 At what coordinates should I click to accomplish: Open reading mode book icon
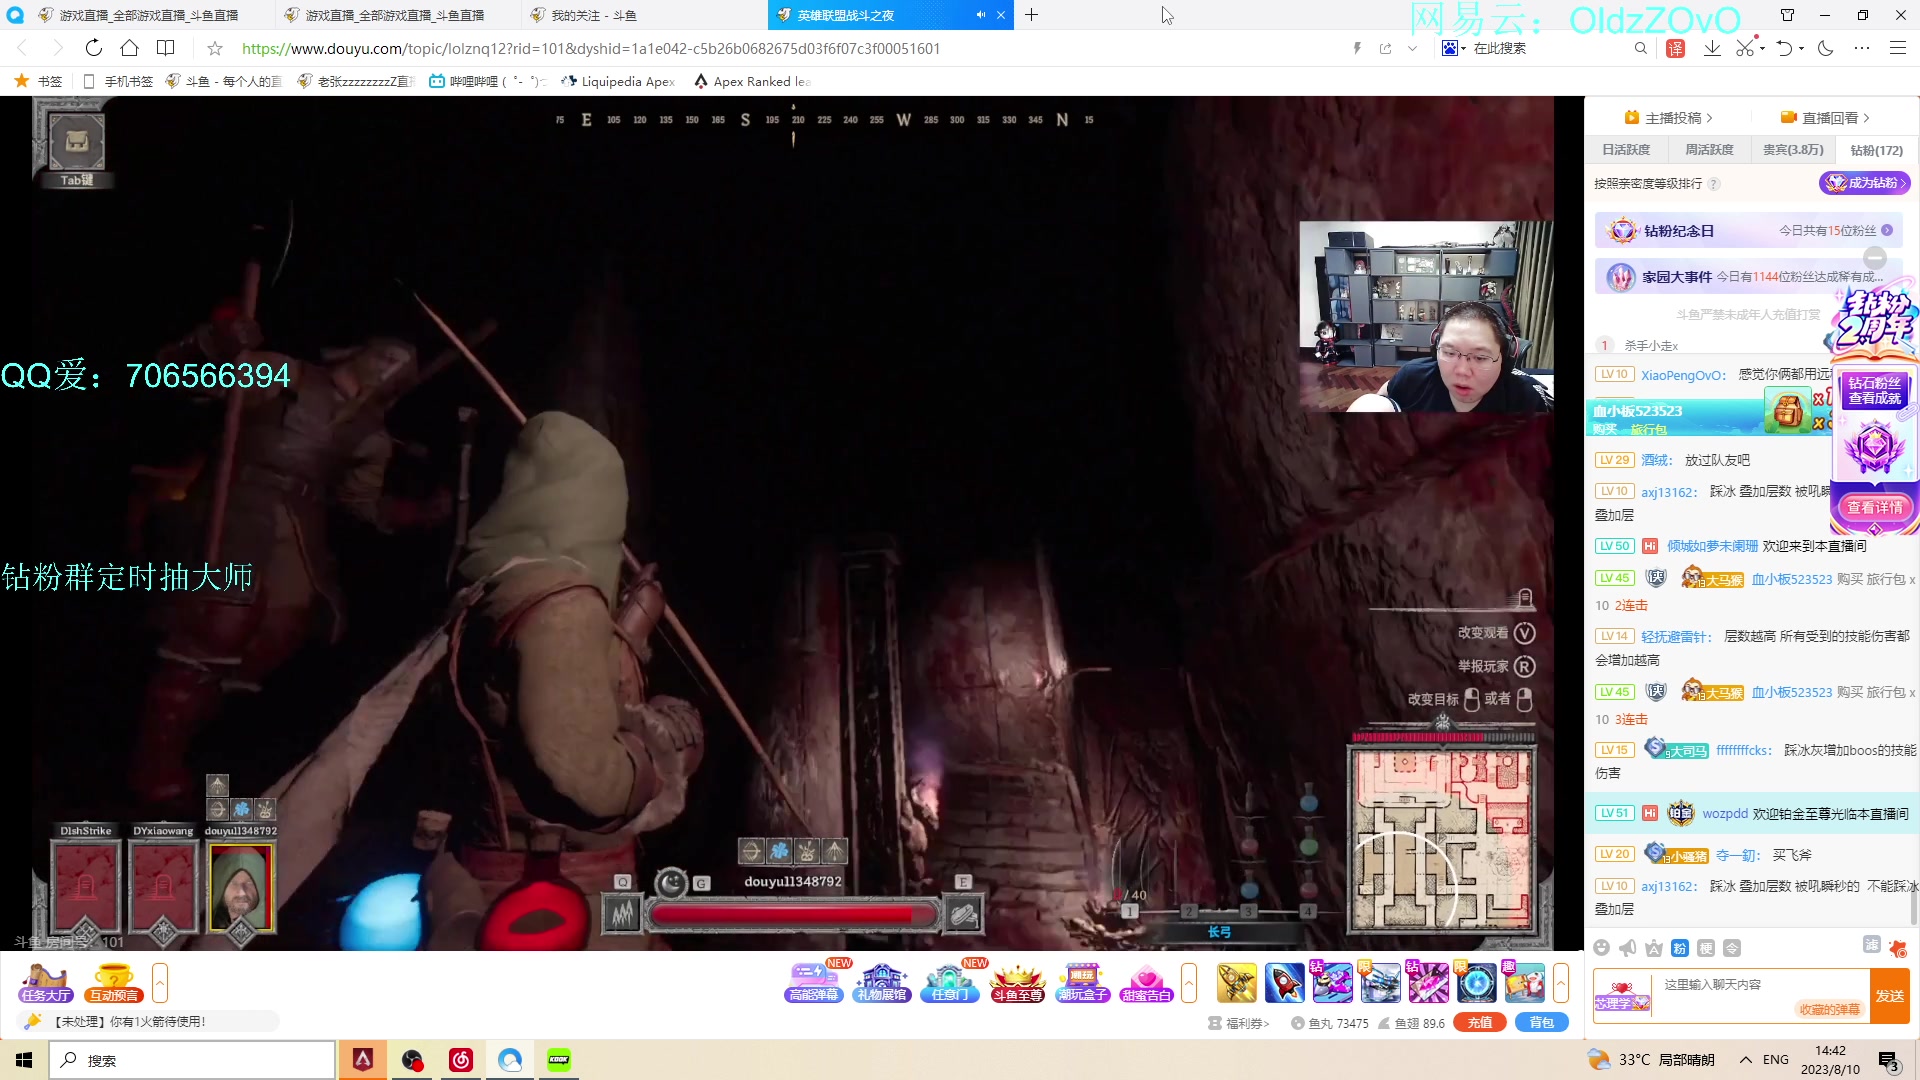[x=166, y=48]
